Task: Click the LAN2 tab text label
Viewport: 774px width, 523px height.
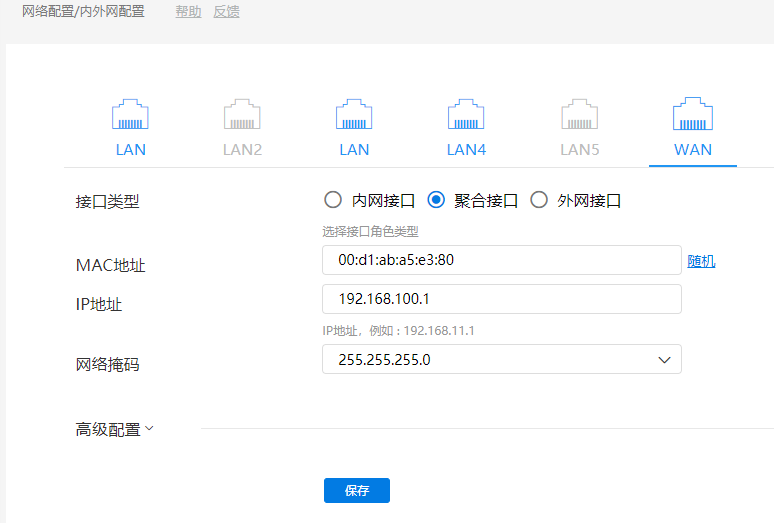Action: point(242,150)
